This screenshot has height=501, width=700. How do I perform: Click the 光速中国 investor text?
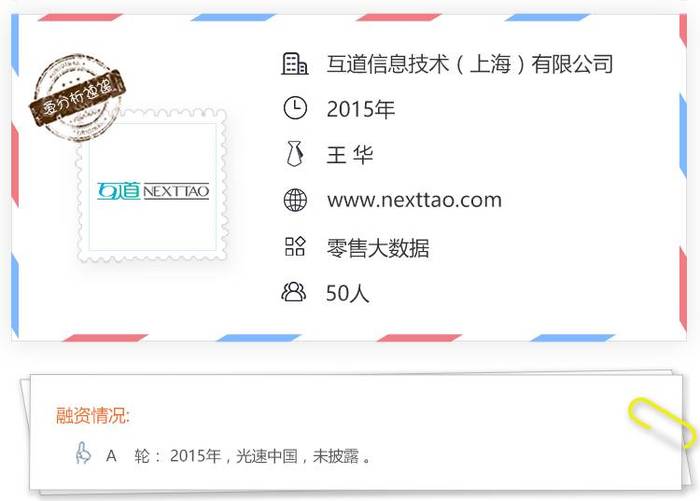click(267, 456)
